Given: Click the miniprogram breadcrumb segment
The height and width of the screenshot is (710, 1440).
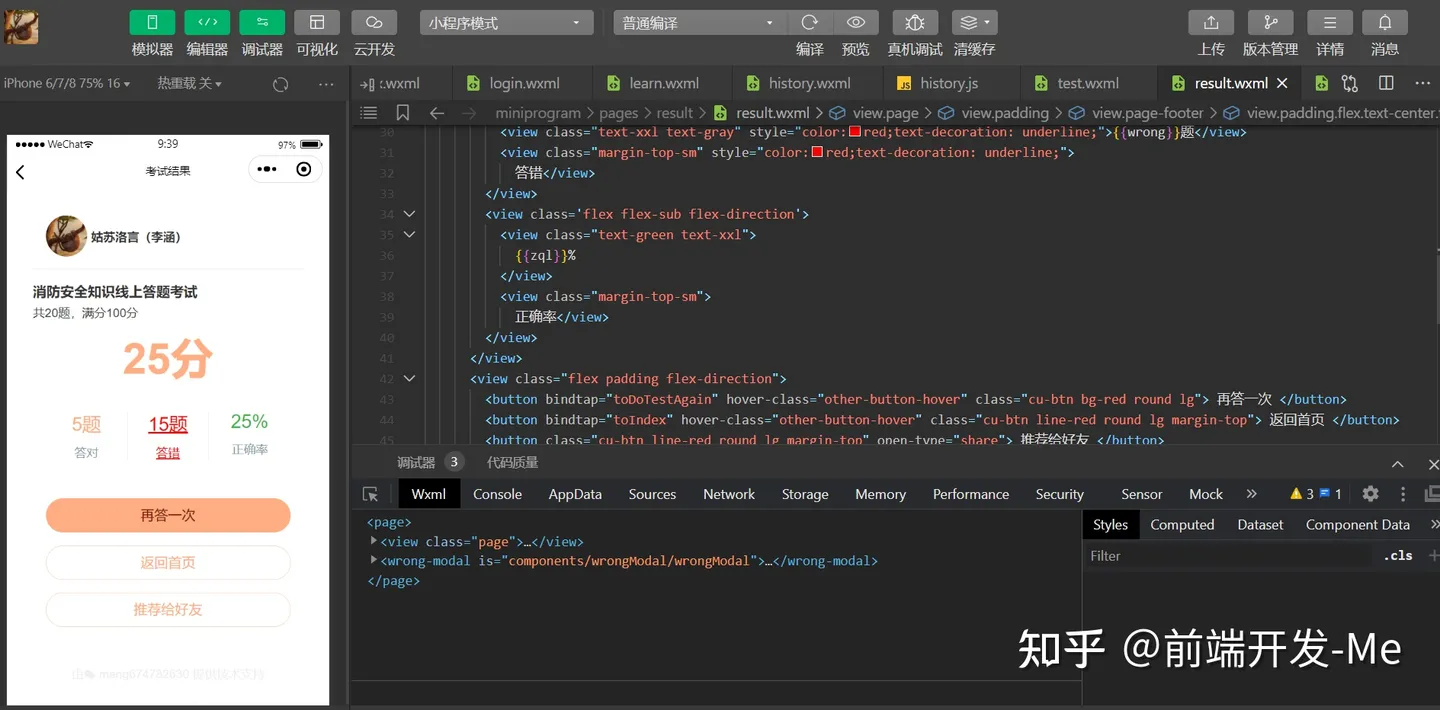Looking at the screenshot, I should click(538, 113).
